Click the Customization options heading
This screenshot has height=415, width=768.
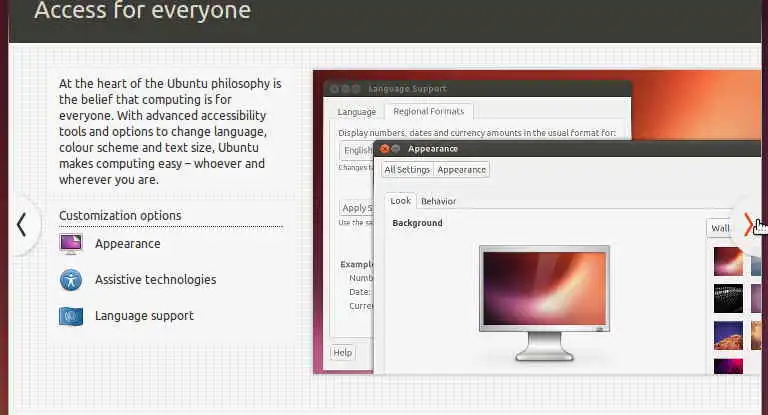120,216
